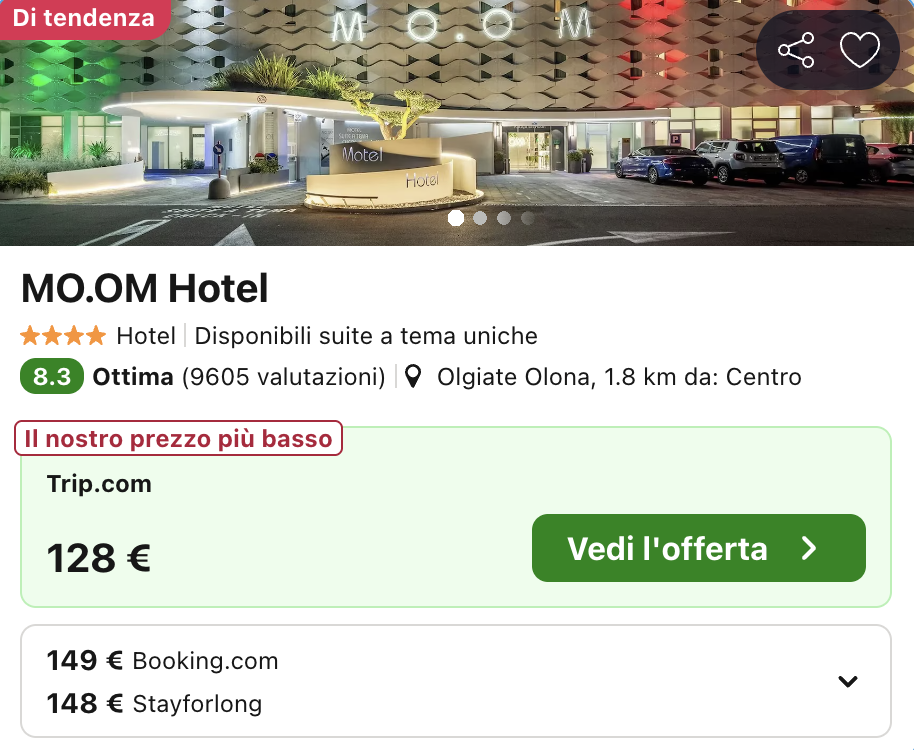The width and height of the screenshot is (914, 750).
Task: Click the share icon
Action: pyautogui.click(x=797, y=48)
